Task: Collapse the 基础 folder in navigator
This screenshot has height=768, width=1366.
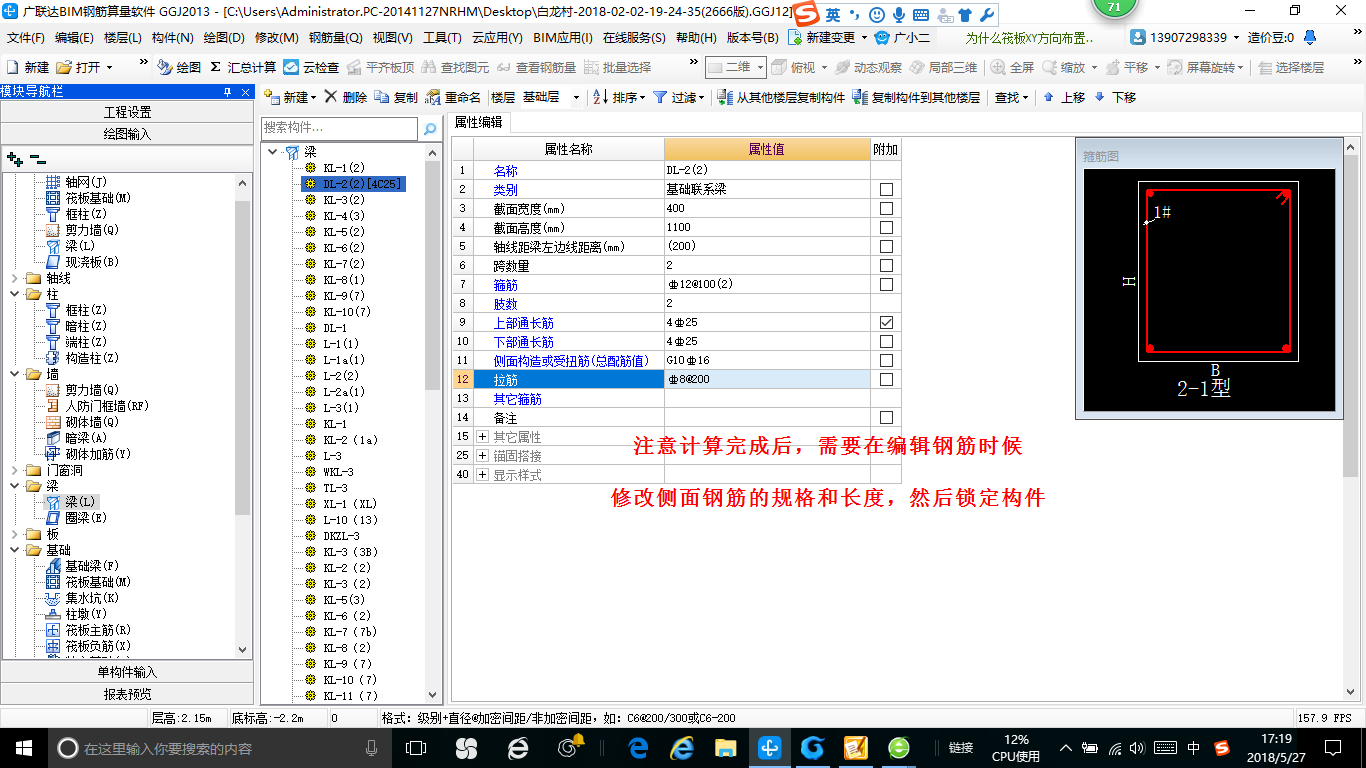Action: (13, 550)
